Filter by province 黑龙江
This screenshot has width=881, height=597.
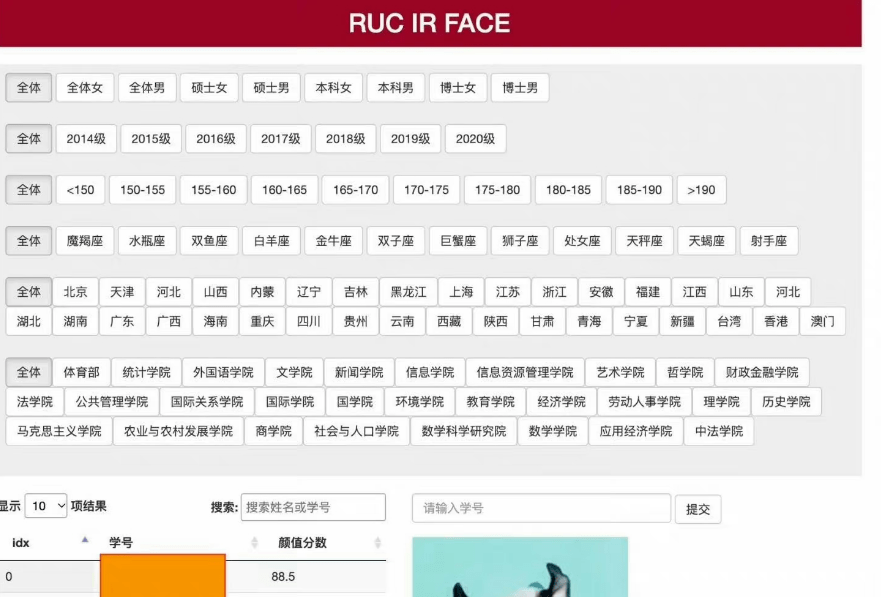point(408,292)
